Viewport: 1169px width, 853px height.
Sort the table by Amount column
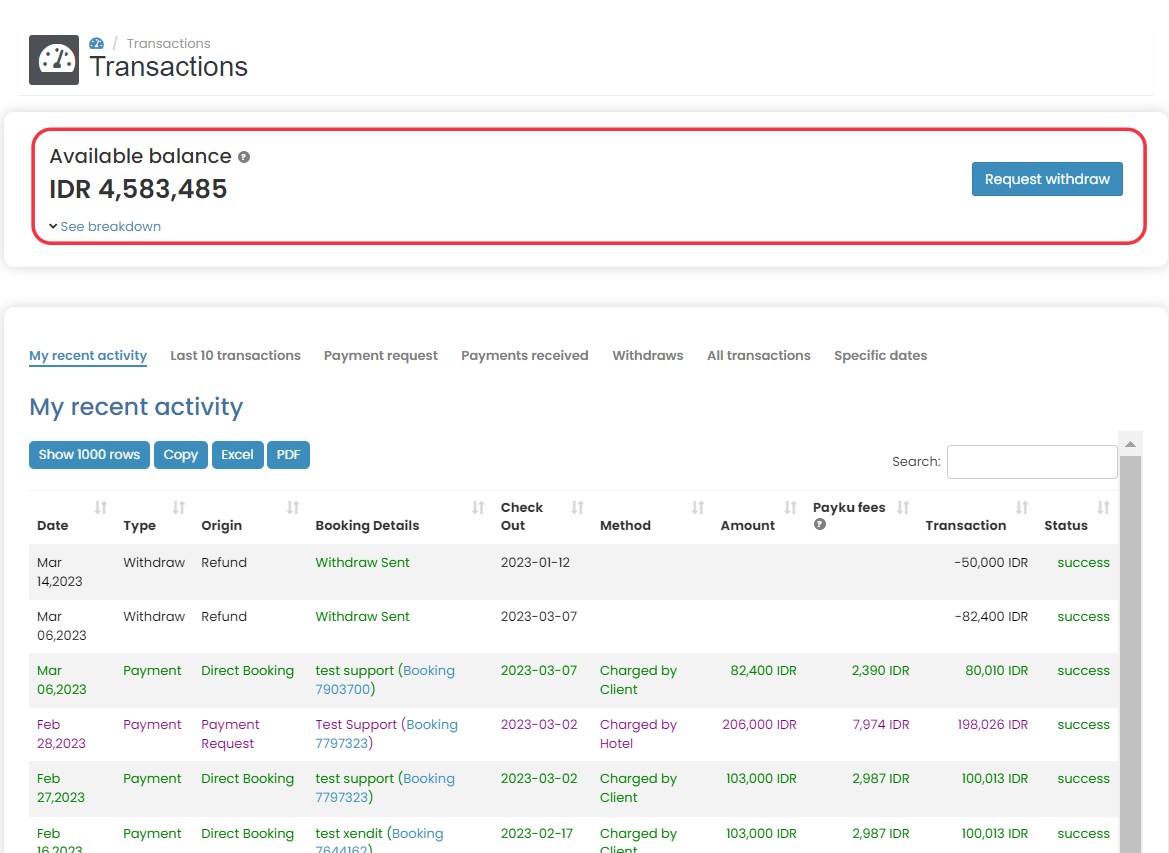tap(791, 508)
